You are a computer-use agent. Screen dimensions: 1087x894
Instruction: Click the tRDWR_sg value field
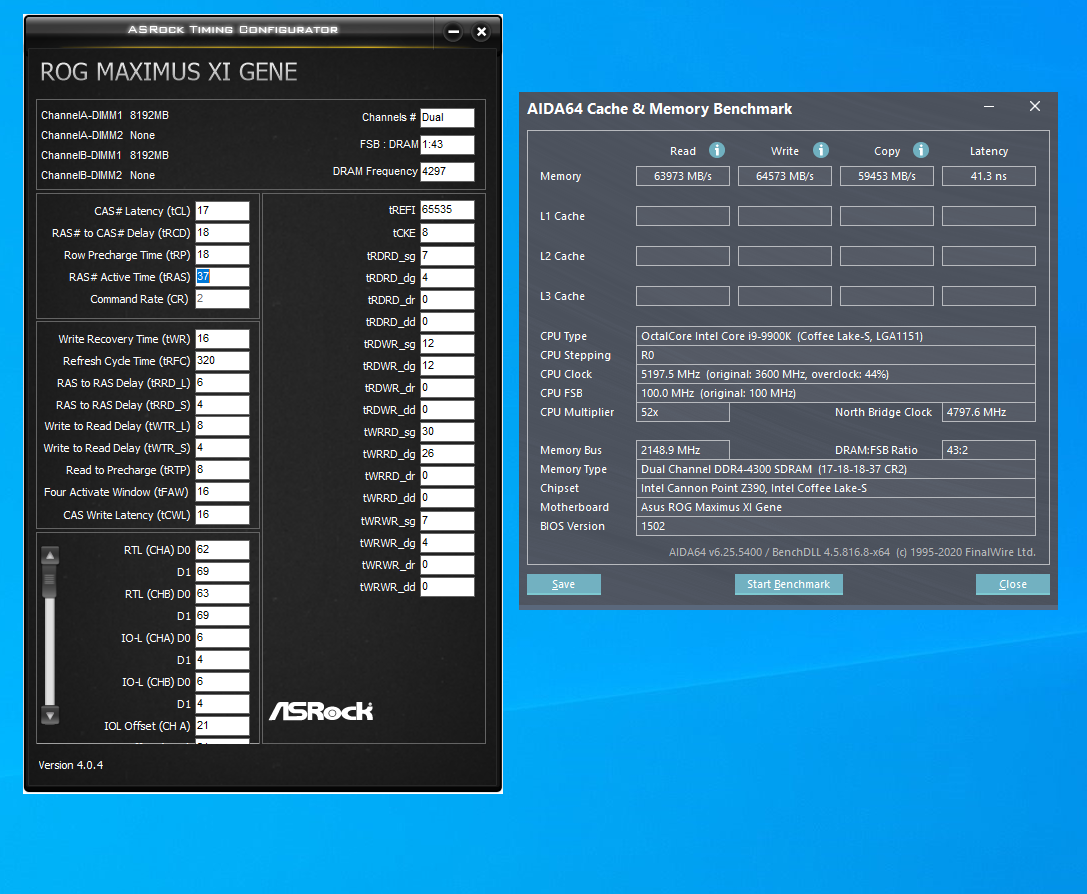click(x=447, y=344)
